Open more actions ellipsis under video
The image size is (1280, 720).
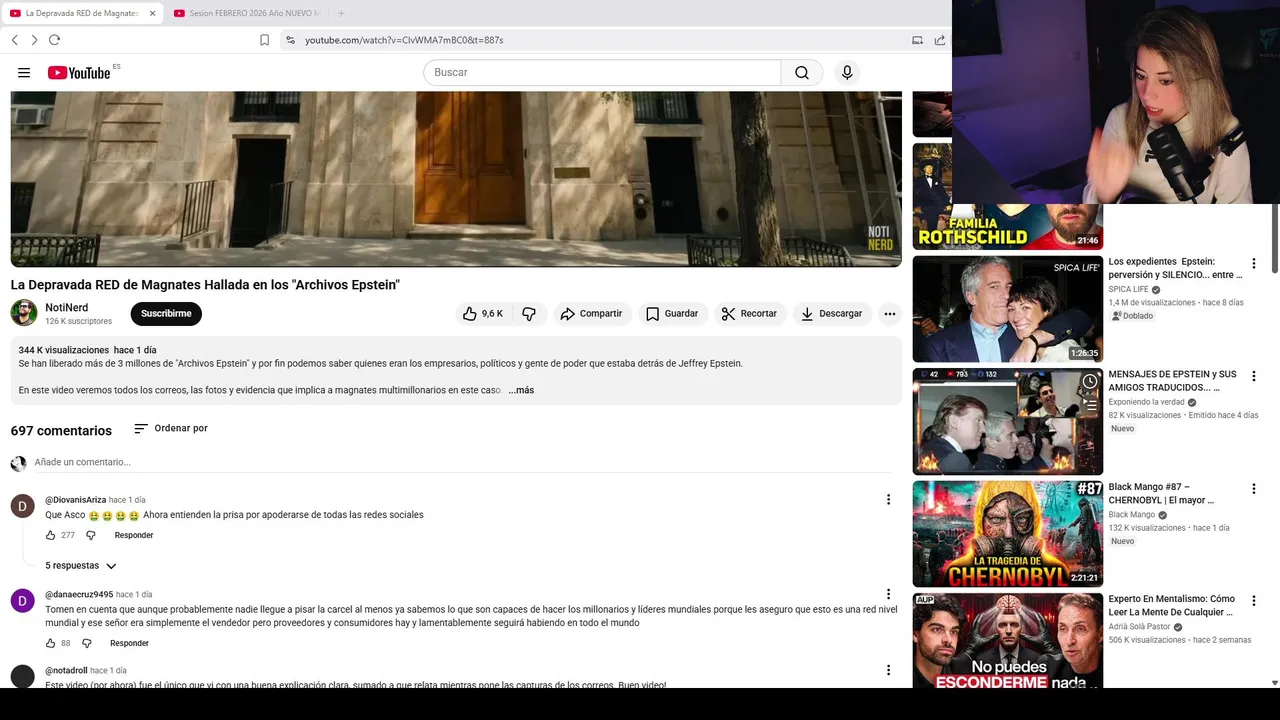(889, 314)
